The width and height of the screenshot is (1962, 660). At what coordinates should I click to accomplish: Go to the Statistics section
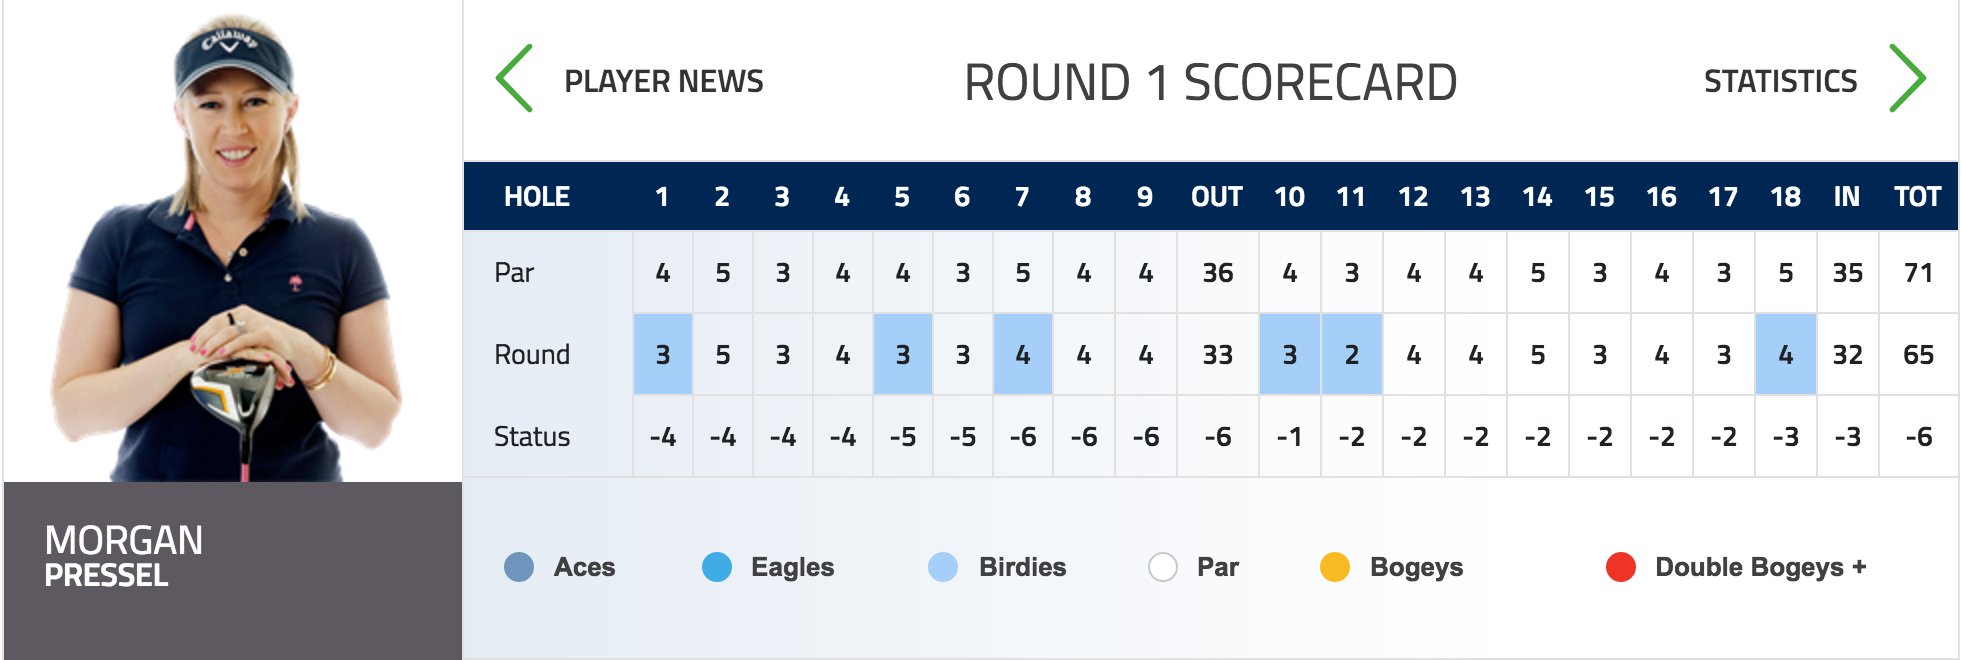coord(1780,81)
